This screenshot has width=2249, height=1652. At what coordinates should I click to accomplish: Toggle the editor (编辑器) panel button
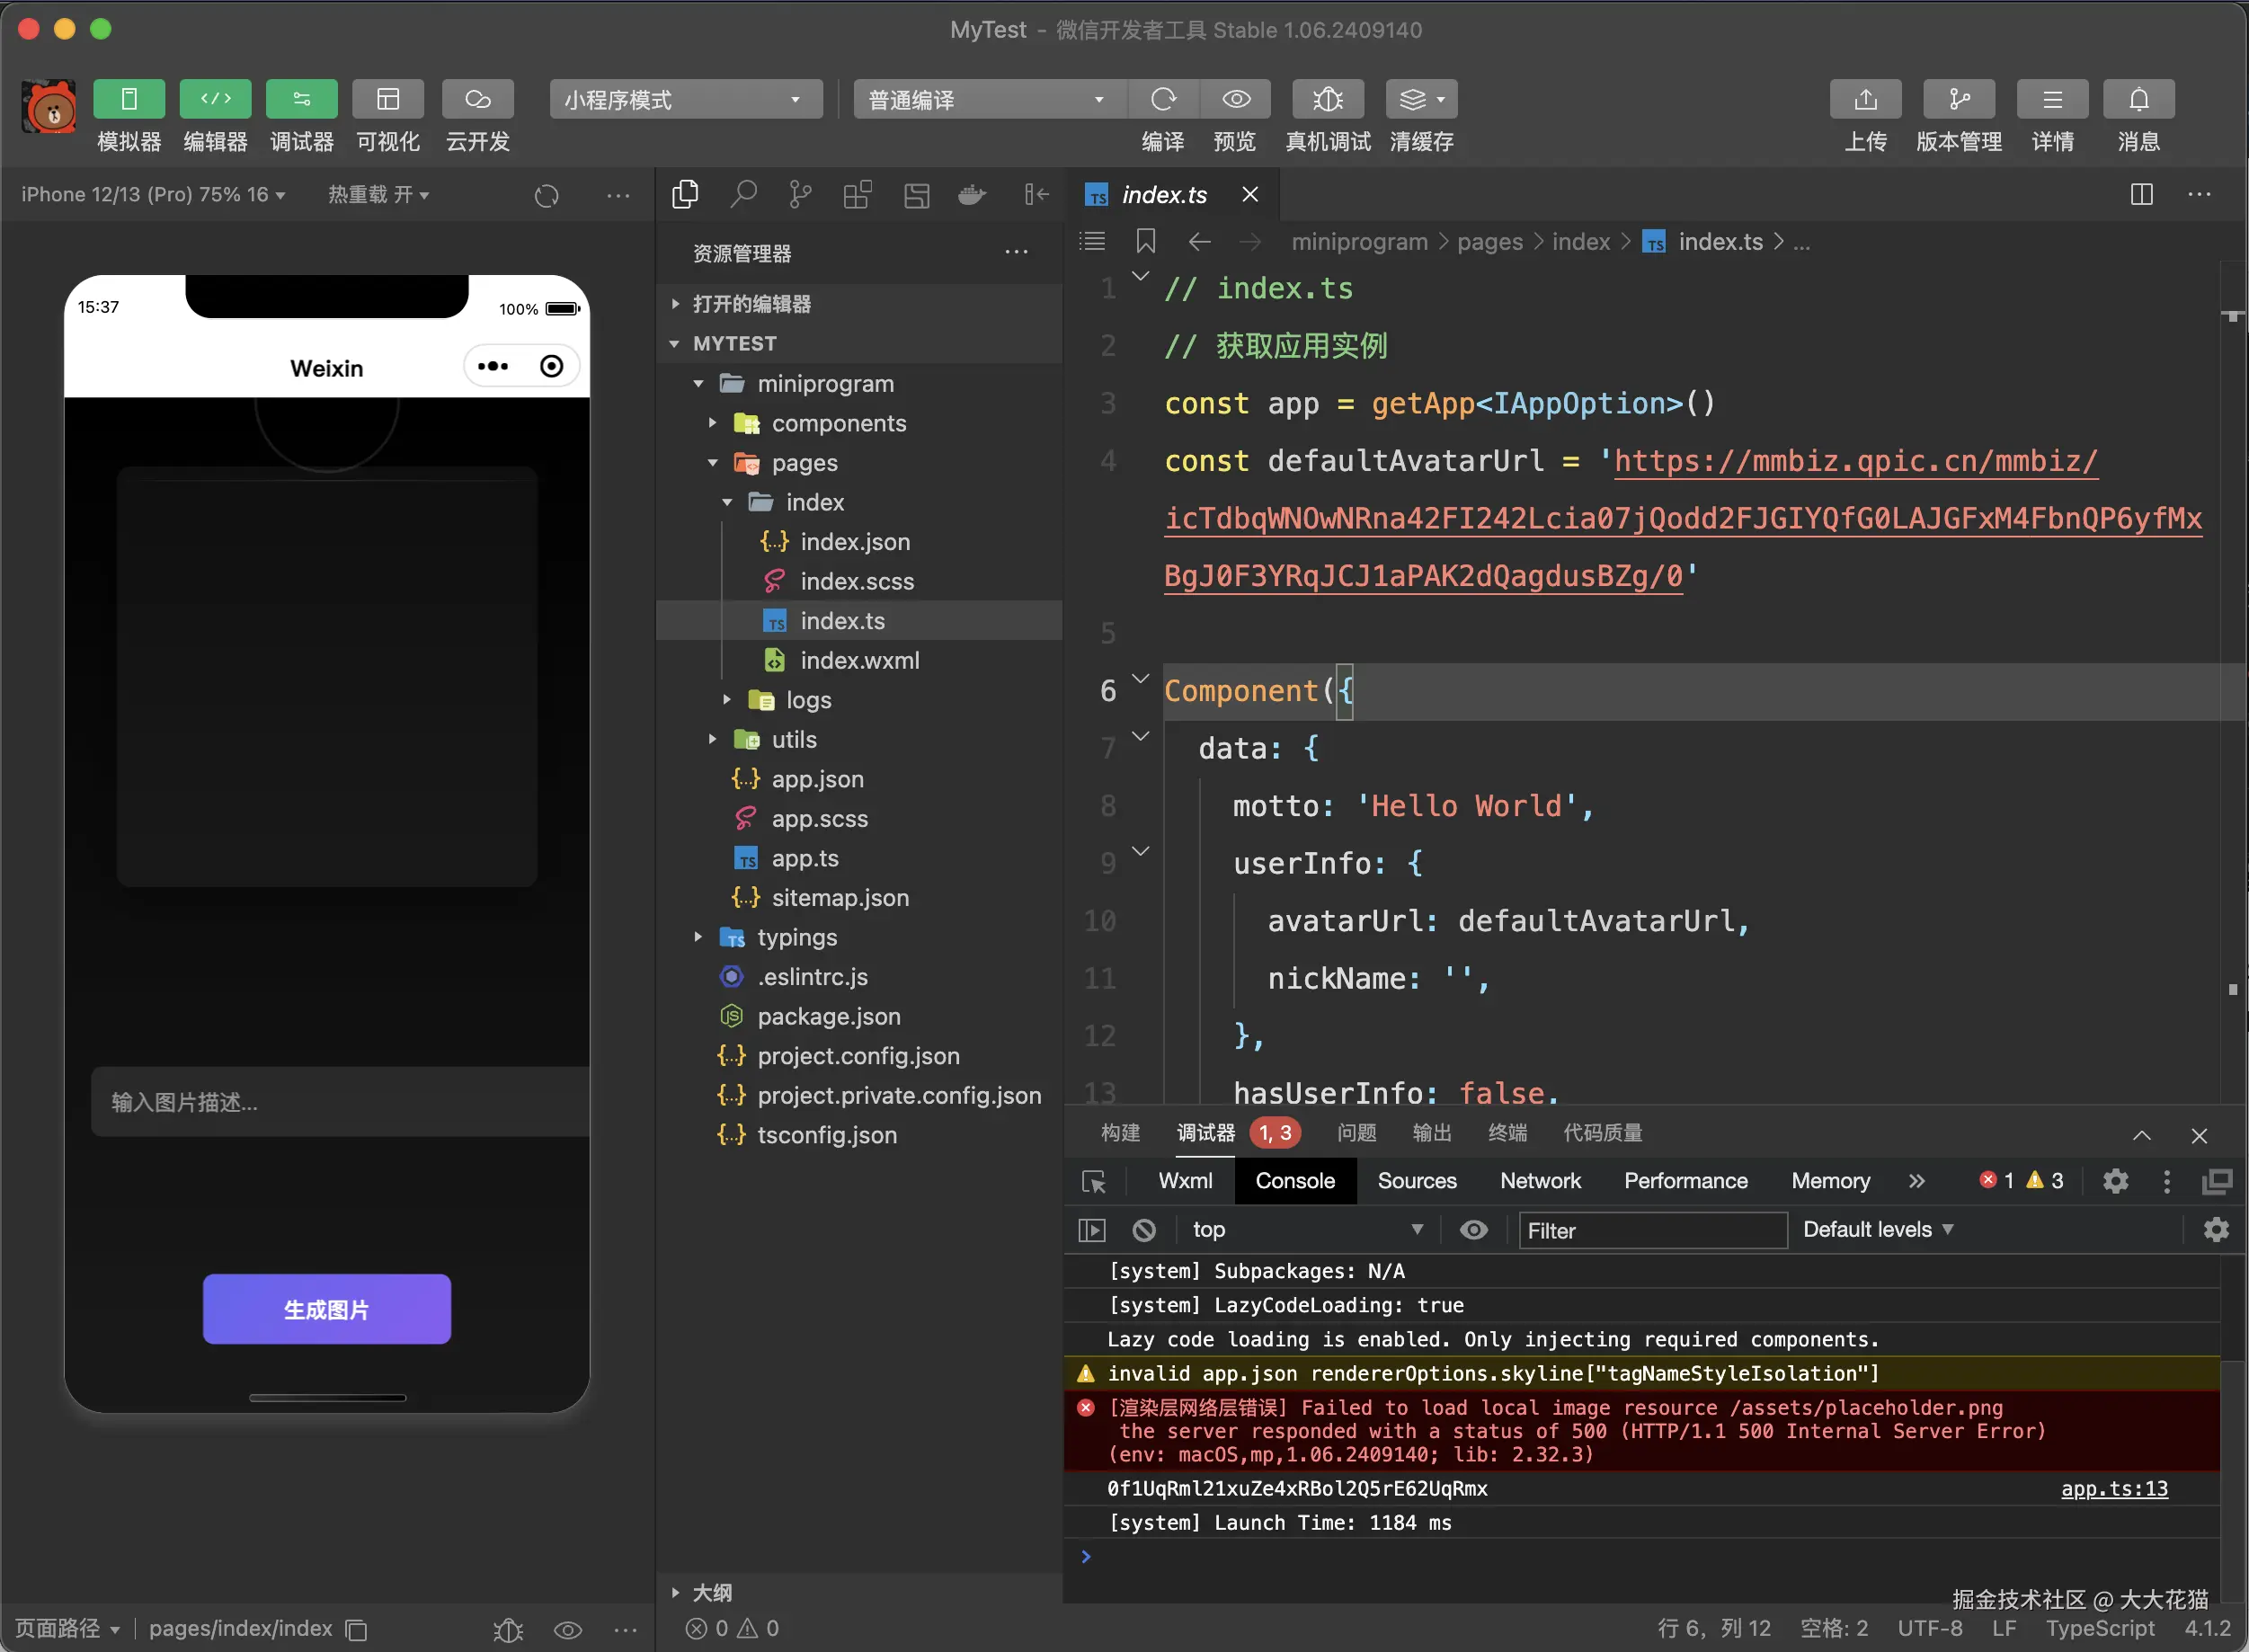click(215, 99)
